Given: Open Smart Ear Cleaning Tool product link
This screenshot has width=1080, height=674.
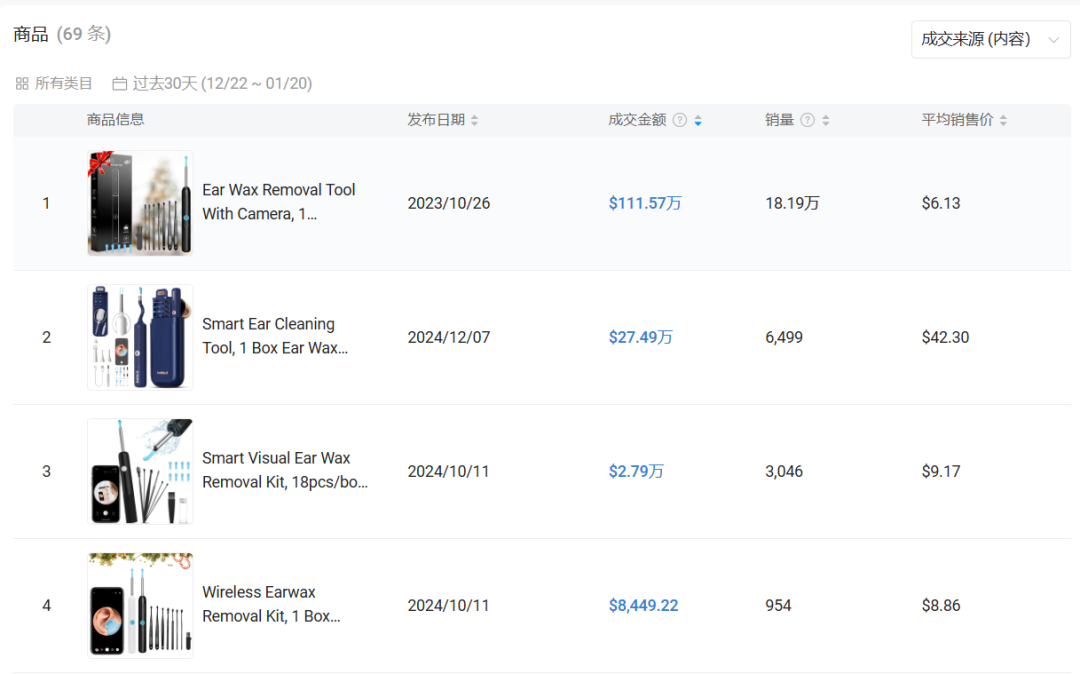Looking at the screenshot, I should 275,336.
